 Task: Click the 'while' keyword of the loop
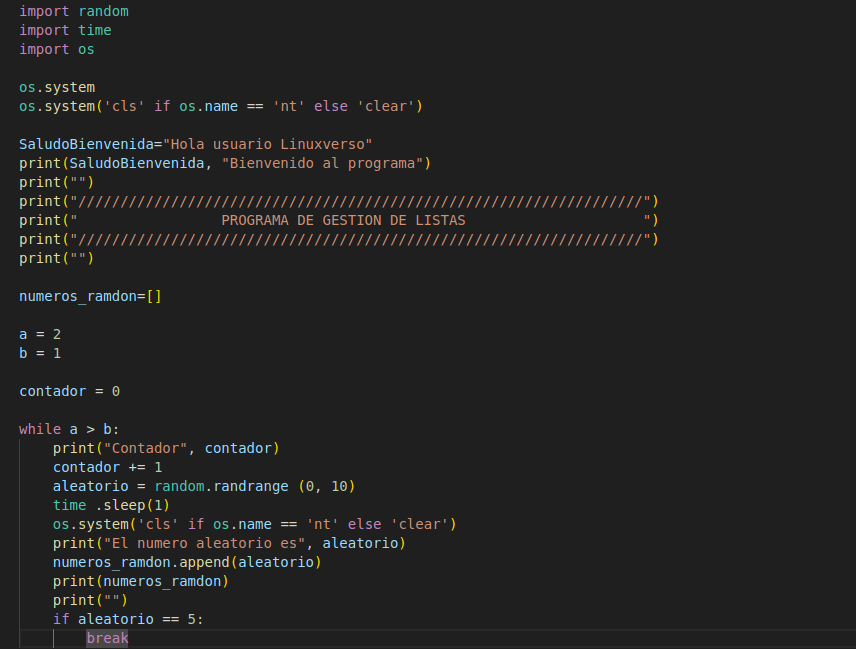pos(40,429)
